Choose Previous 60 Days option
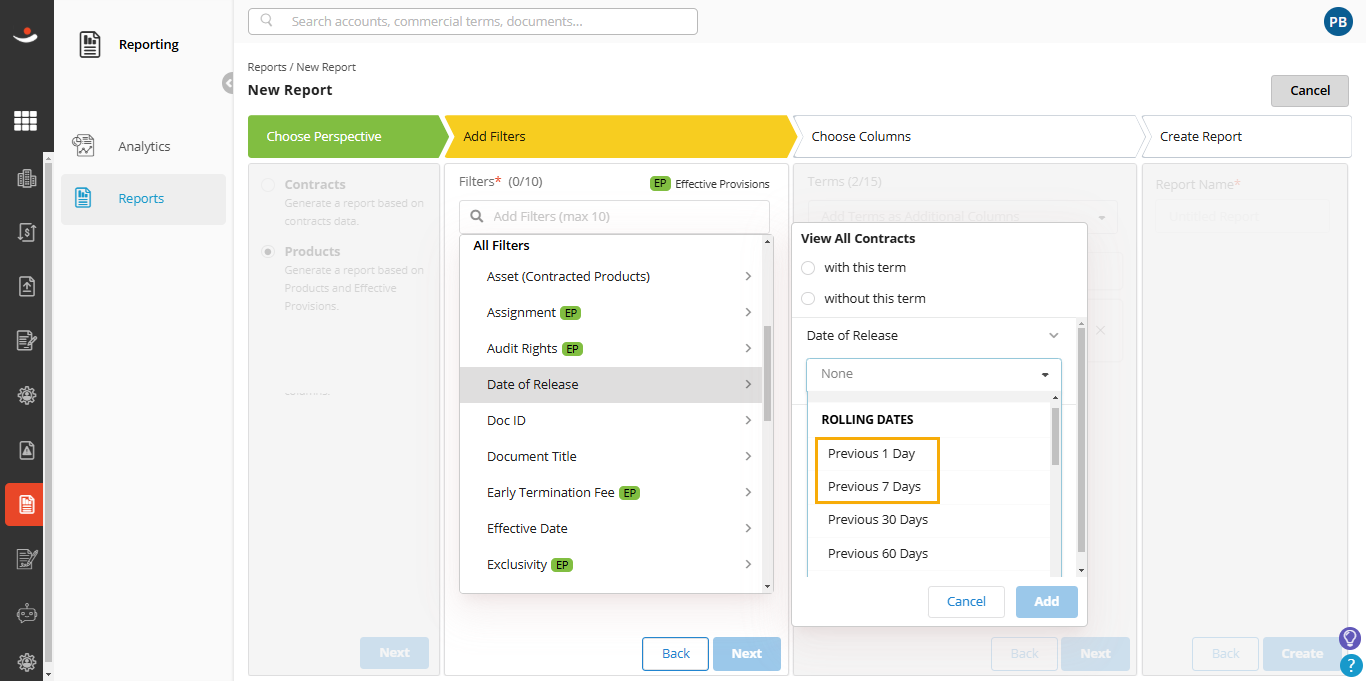Viewport: 1366px width, 681px height. [x=928, y=554]
